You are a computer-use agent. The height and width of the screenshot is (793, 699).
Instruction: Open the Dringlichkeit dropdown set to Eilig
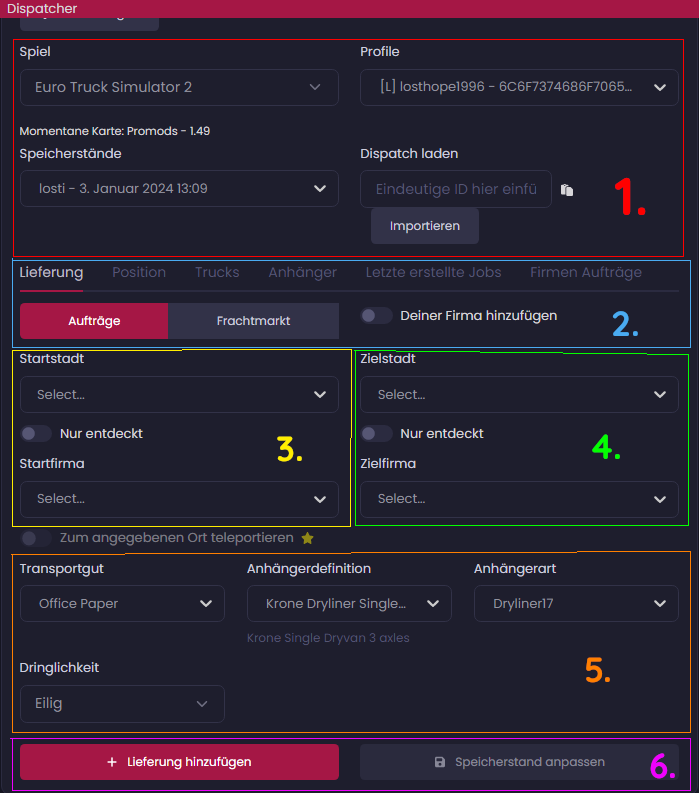[122, 704]
